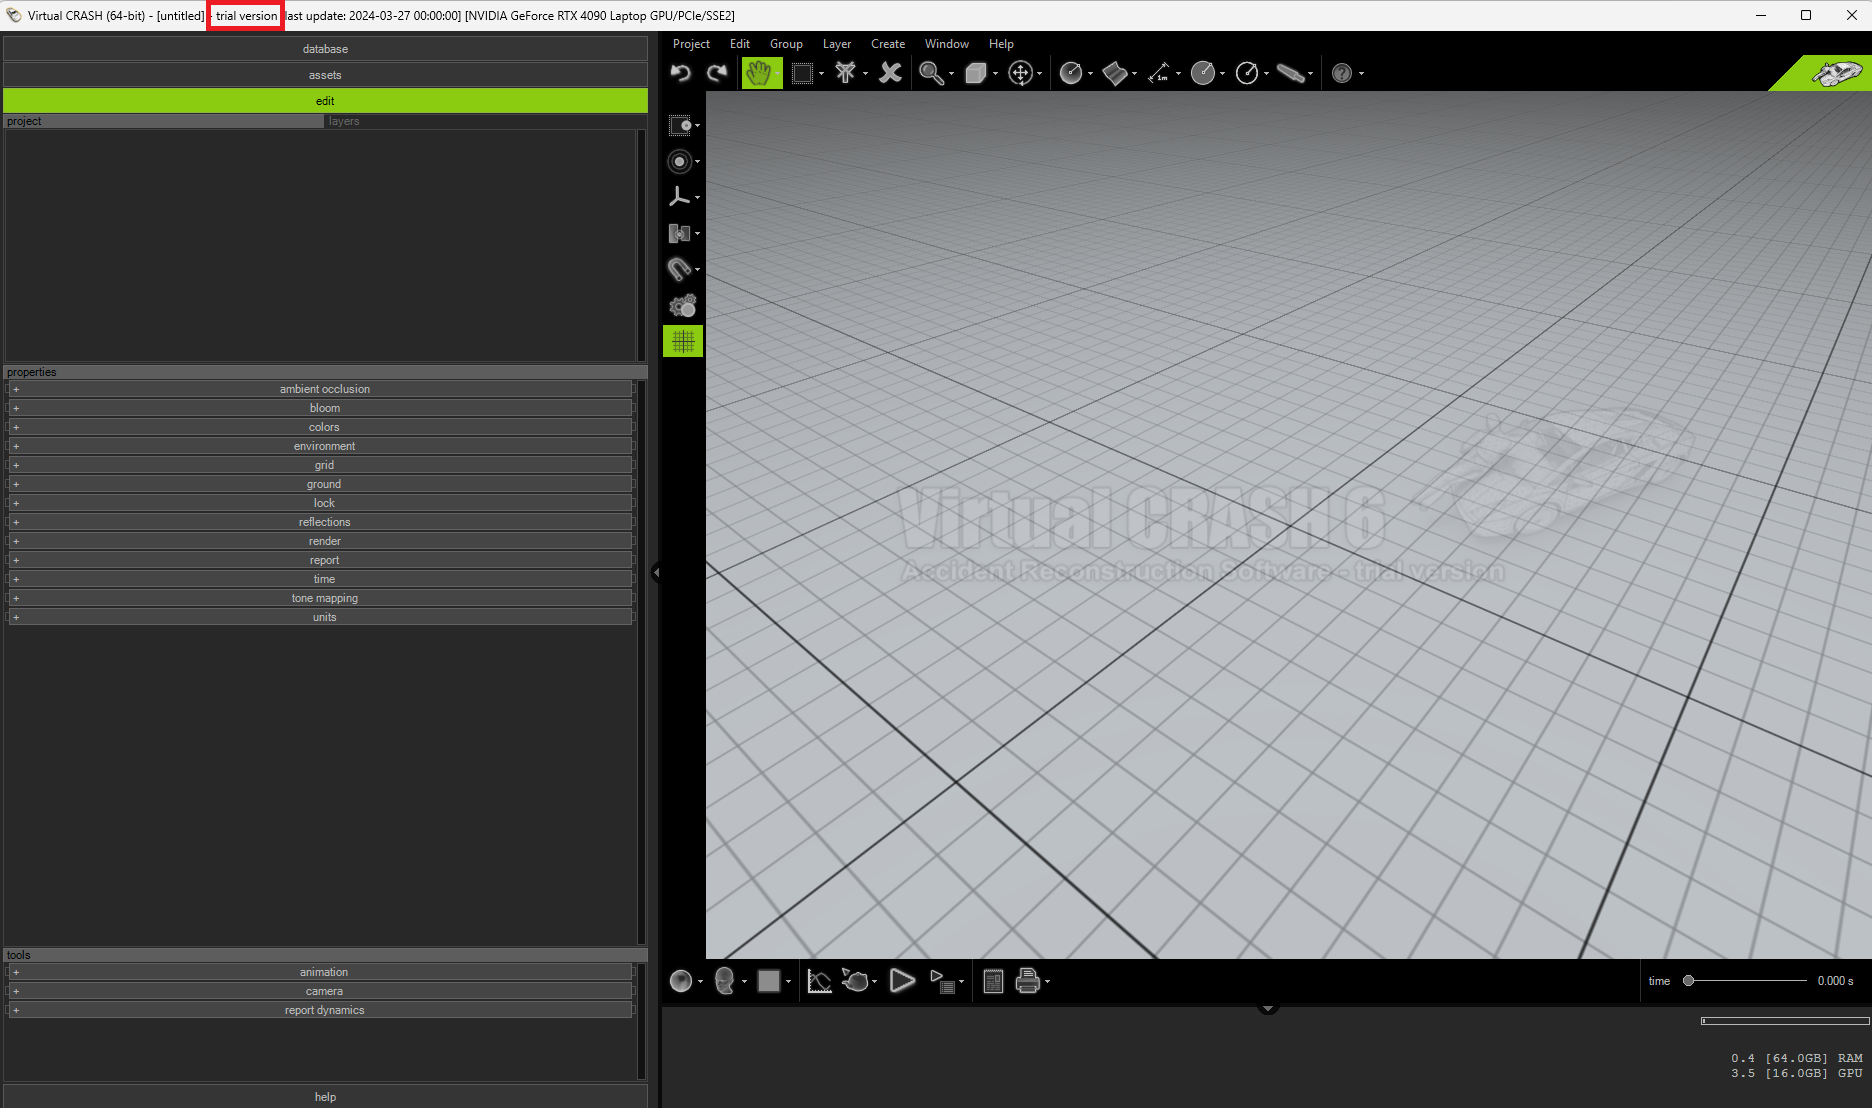This screenshot has width=1872, height=1108.
Task: Expand the environment properties section
Action: click(320, 446)
